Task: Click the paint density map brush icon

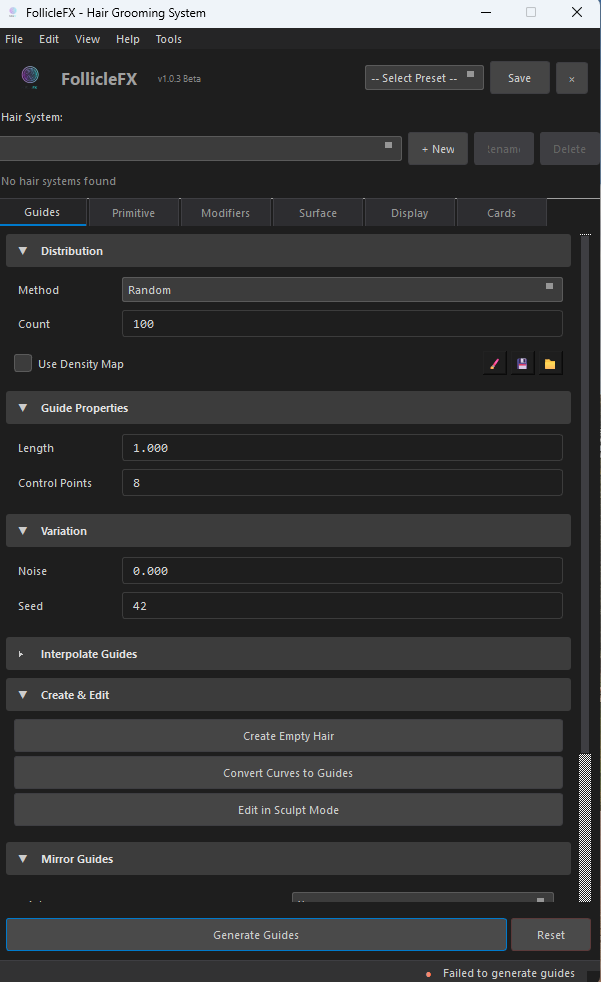Action: tap(495, 364)
